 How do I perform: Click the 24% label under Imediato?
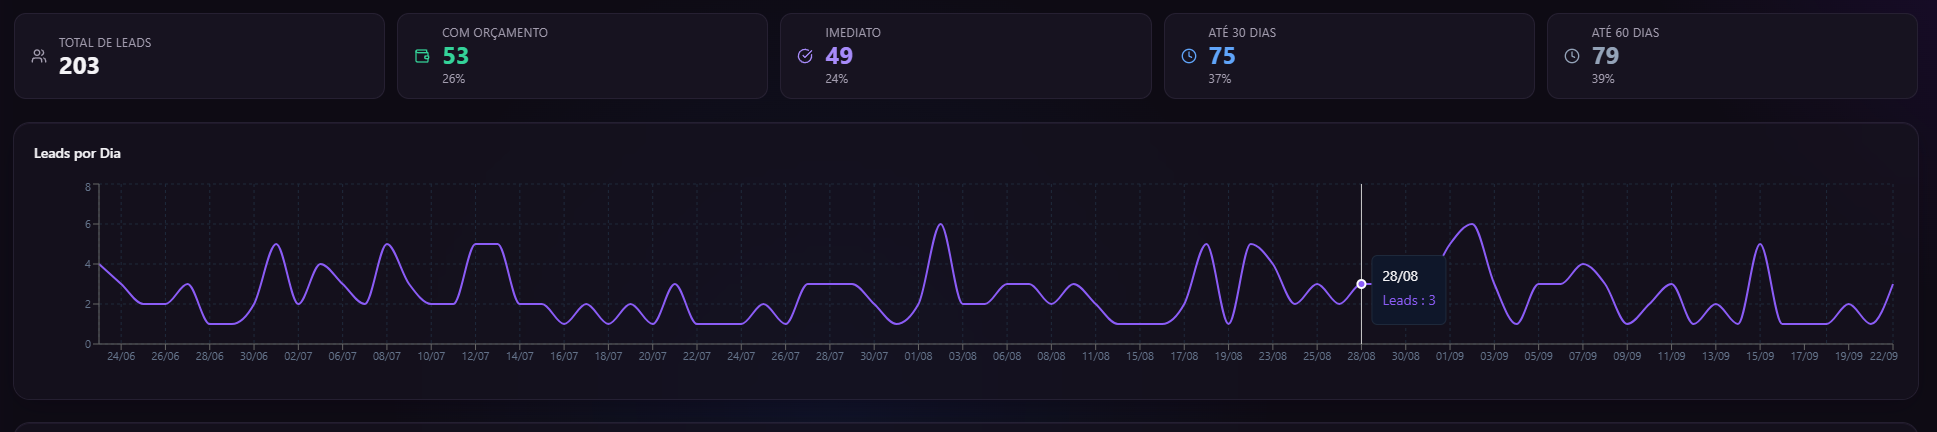pyautogui.click(x=837, y=79)
